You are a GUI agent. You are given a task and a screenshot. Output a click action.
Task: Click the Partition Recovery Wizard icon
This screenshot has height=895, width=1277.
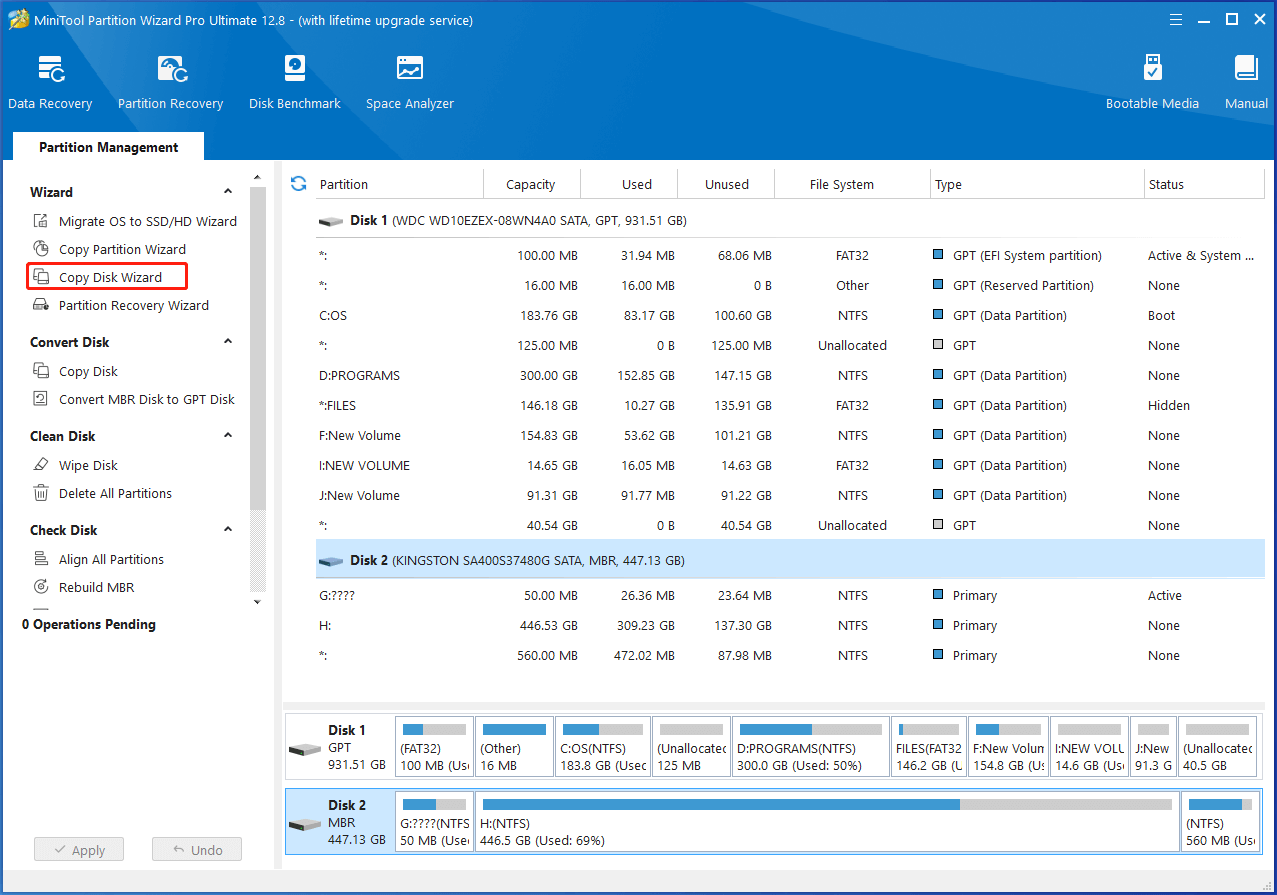click(41, 305)
